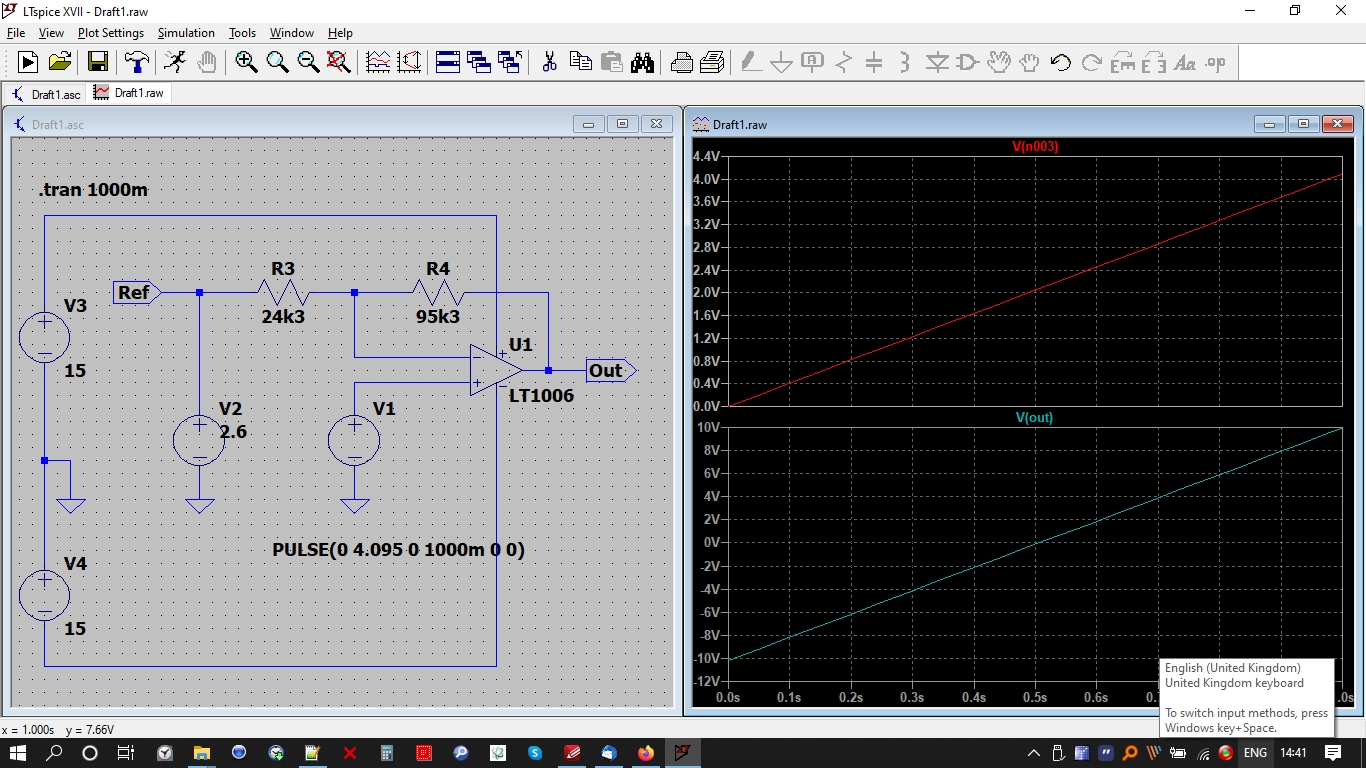Select the Place Diode icon
Viewport: 1366px width, 768px height.
point(936,62)
